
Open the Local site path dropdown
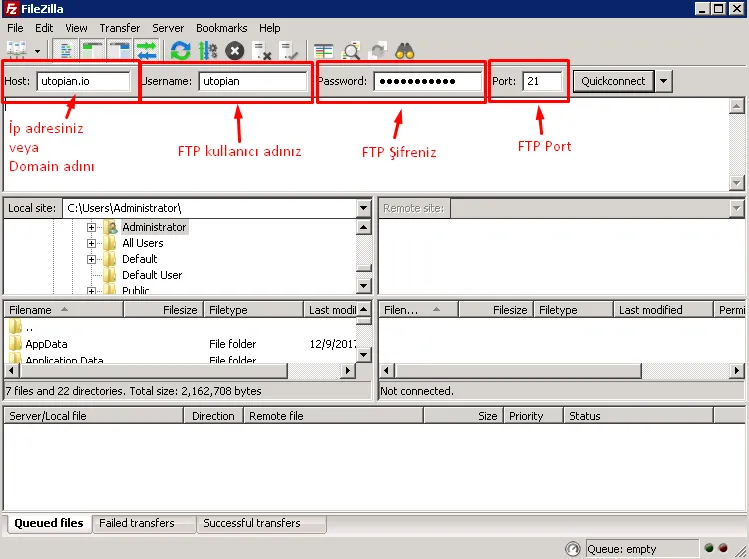pos(364,208)
